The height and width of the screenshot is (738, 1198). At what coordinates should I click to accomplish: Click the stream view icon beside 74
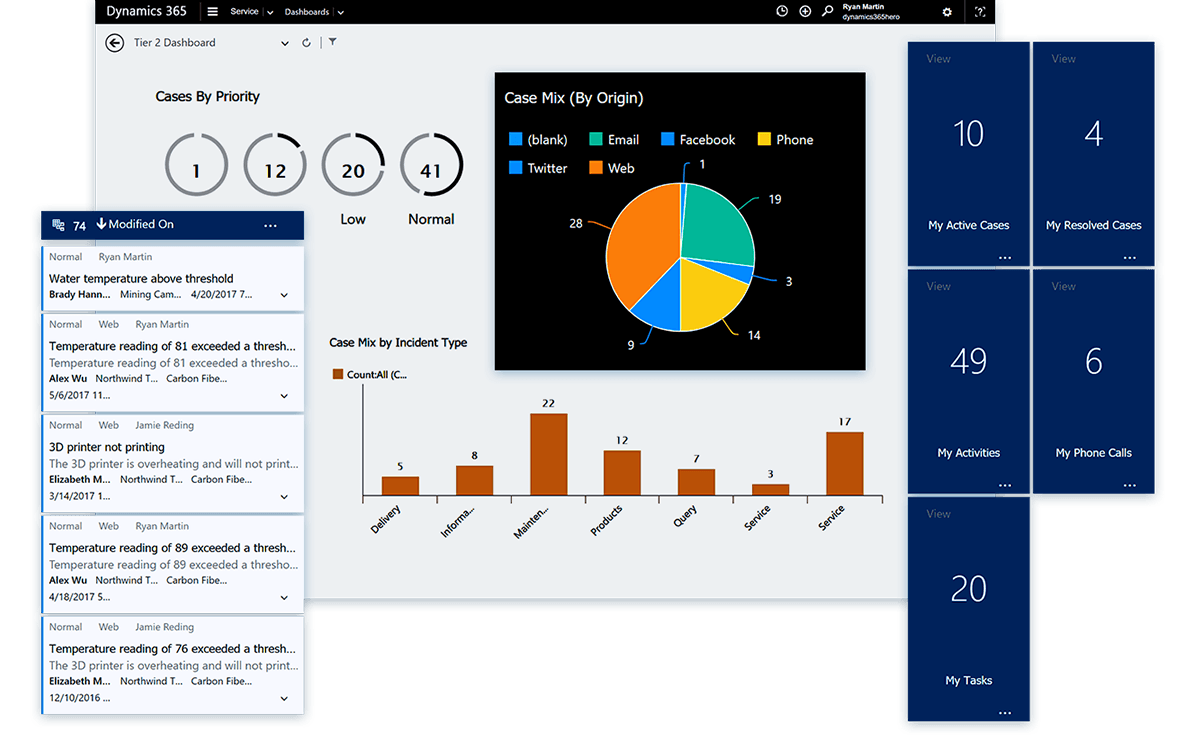58,225
